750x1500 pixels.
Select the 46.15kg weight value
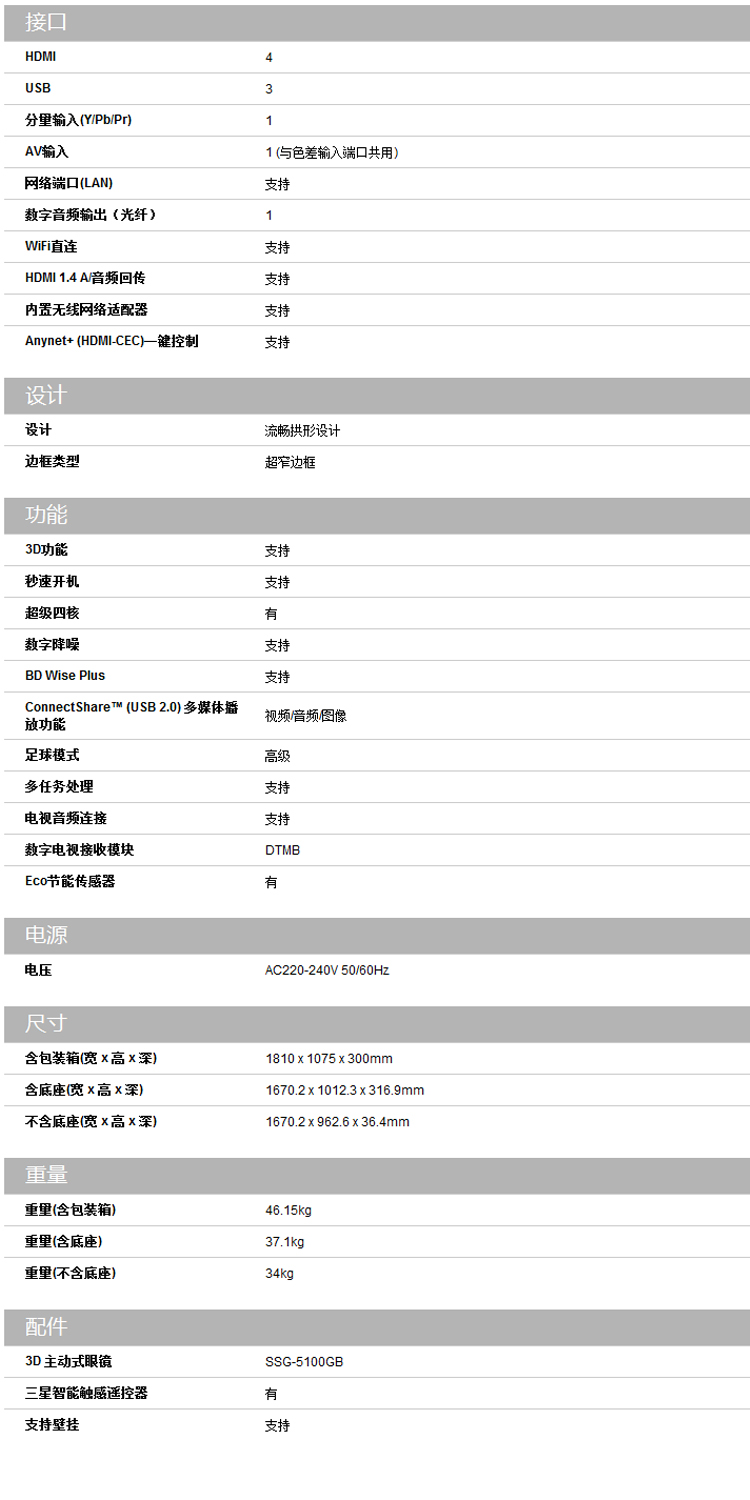coord(288,1211)
